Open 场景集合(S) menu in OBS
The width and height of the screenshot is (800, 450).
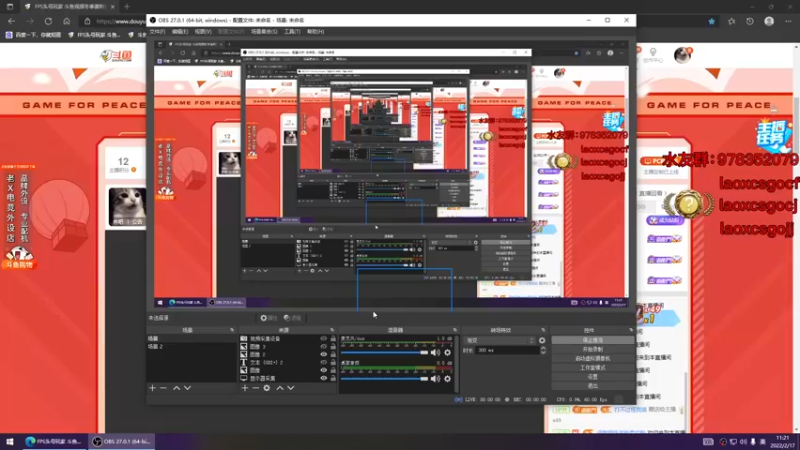(264, 32)
